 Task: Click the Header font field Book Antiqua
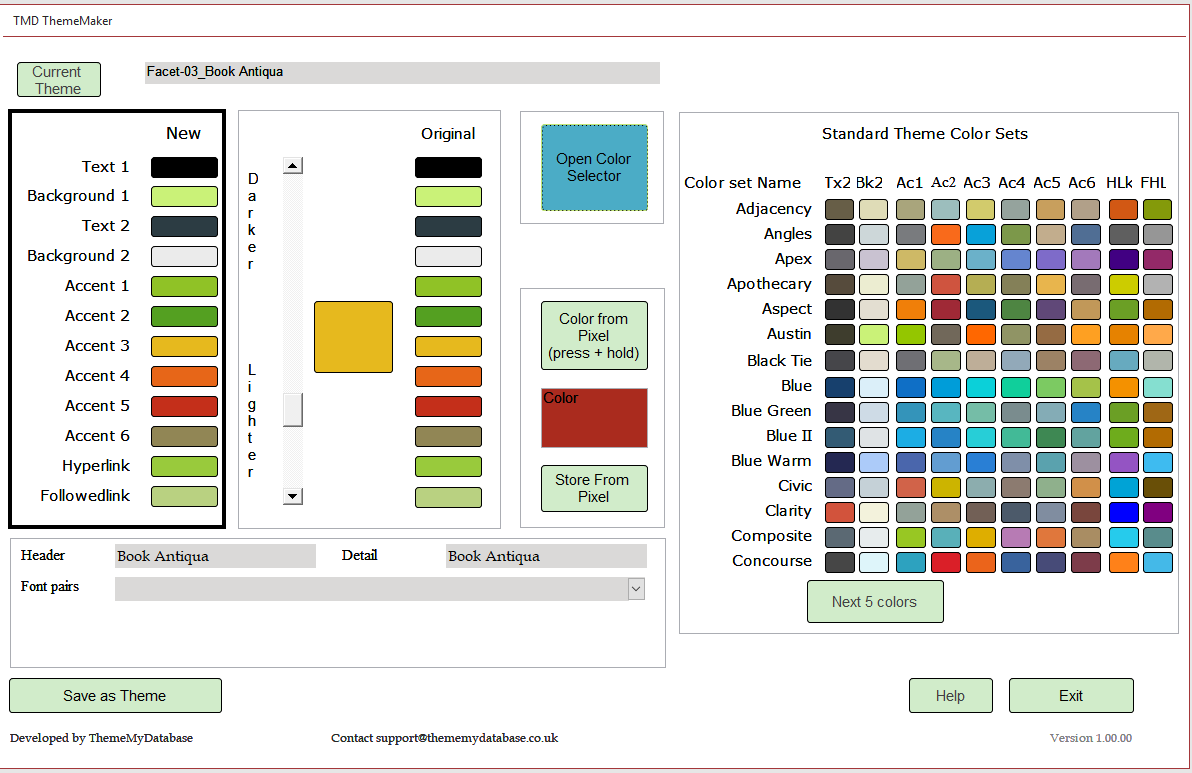[215, 556]
